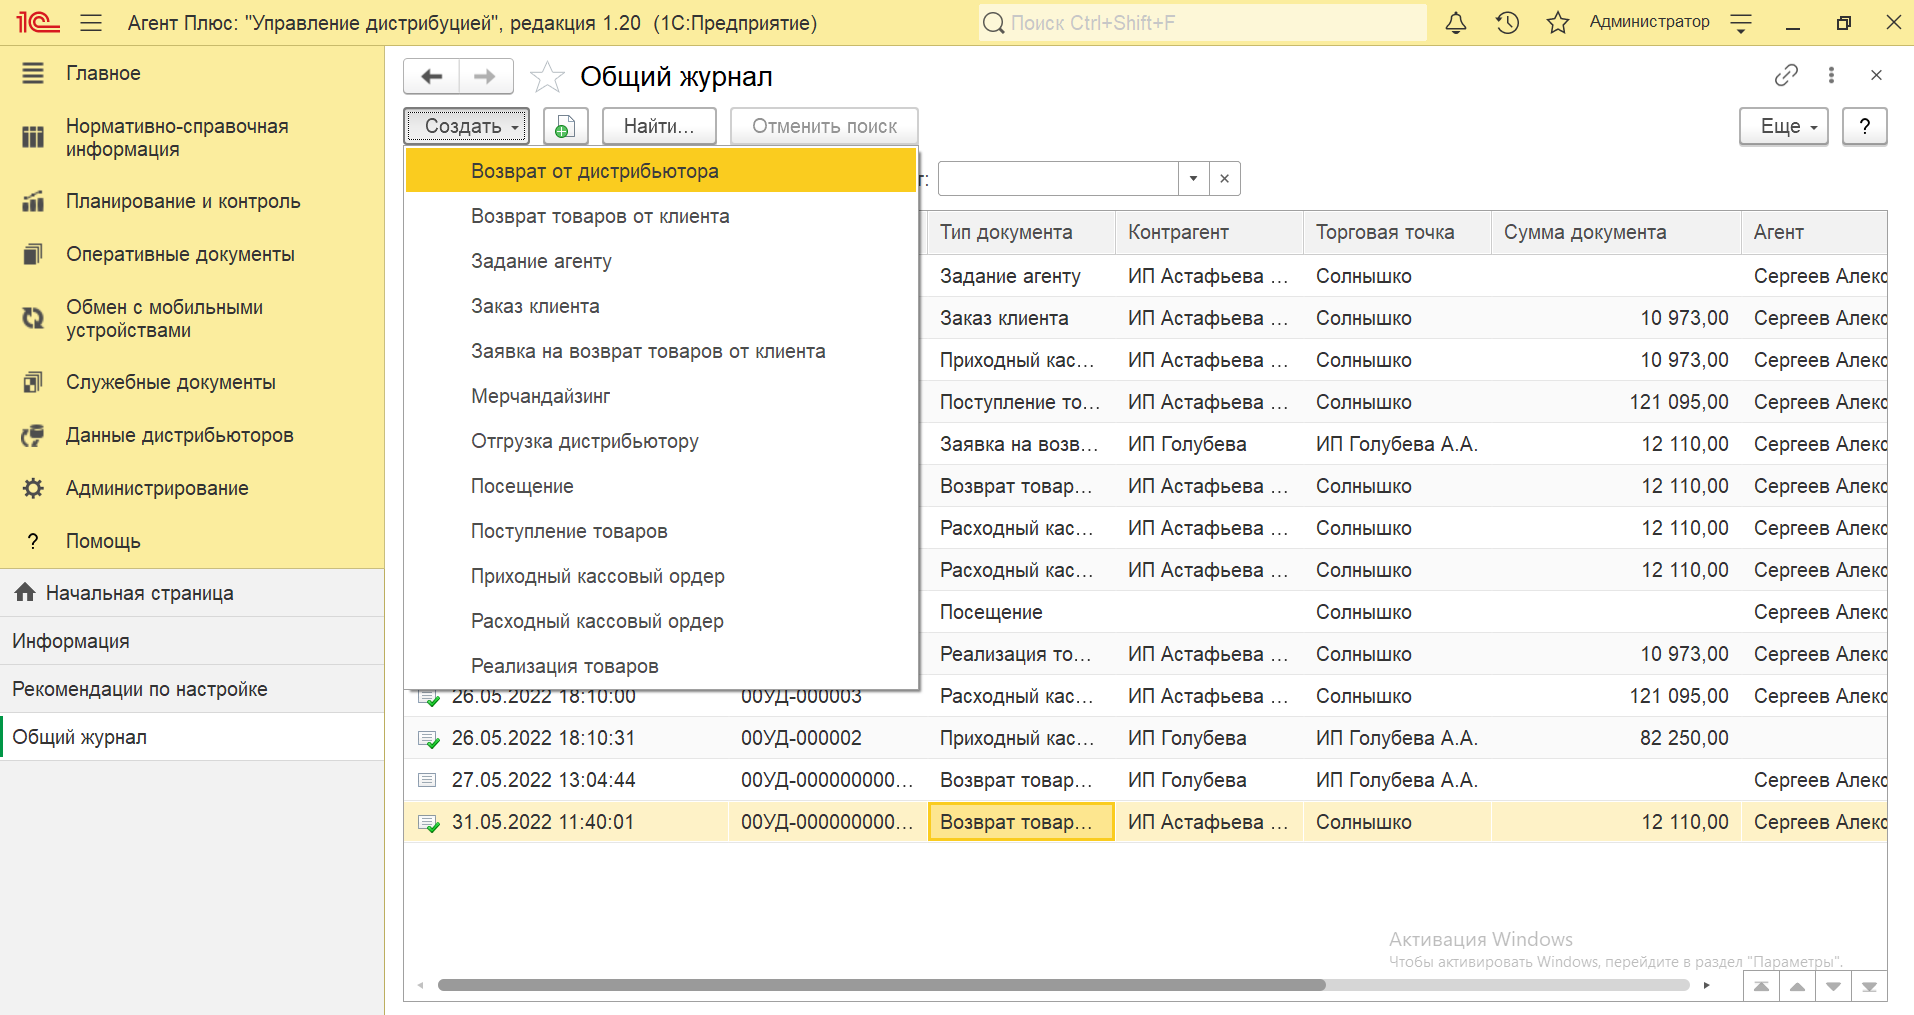Sort by Сумма документа column header

[x=1584, y=232]
